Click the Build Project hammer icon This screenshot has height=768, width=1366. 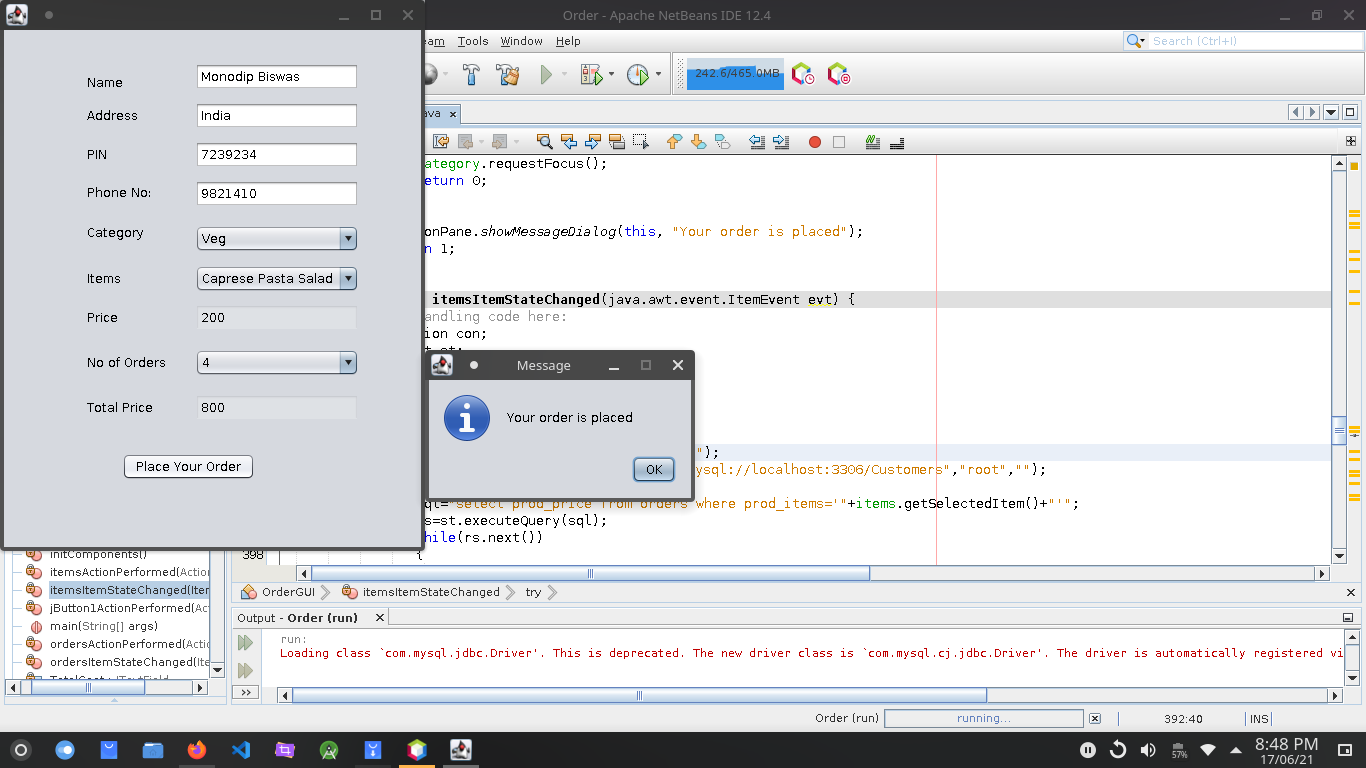[472, 74]
